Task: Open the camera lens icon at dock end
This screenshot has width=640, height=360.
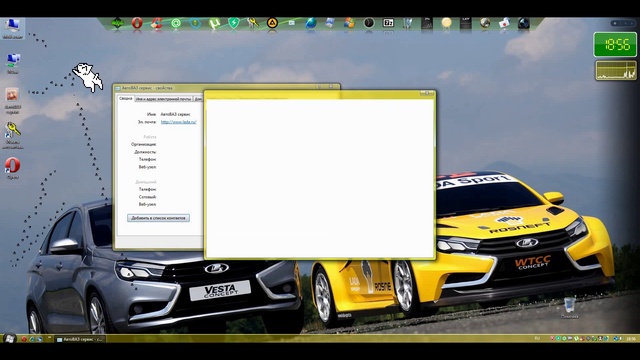Action: (524, 23)
